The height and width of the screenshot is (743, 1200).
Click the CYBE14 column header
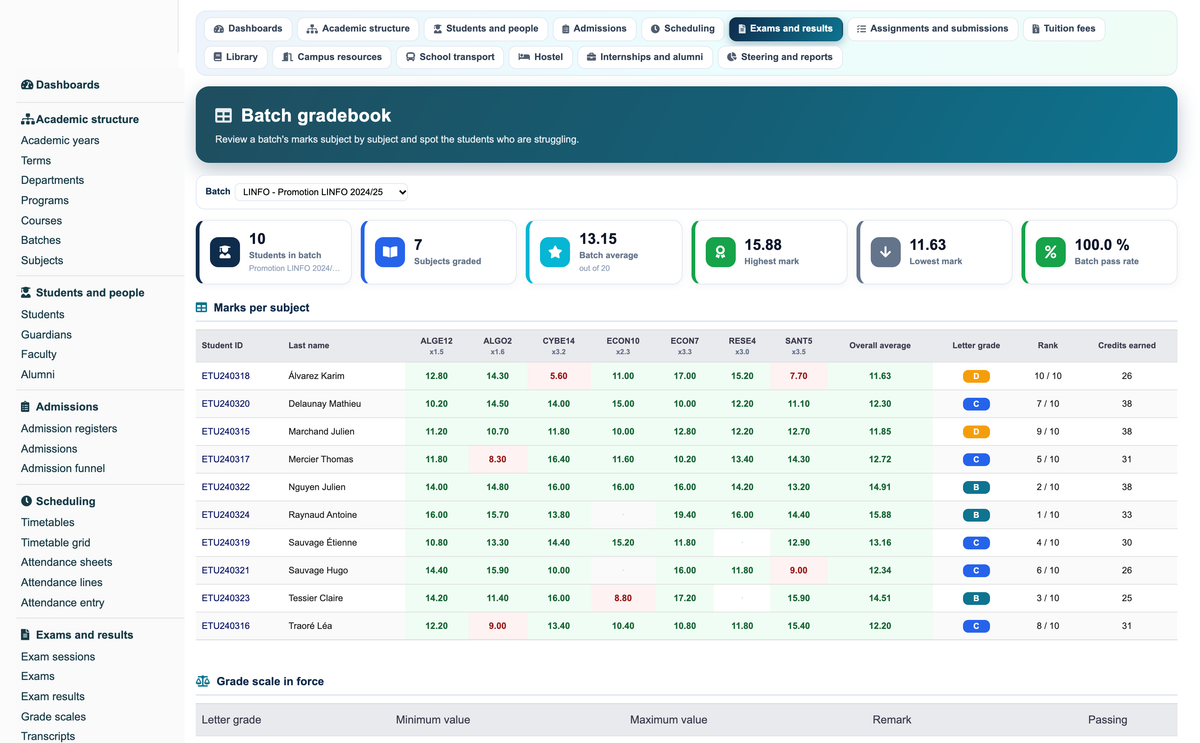click(x=559, y=346)
